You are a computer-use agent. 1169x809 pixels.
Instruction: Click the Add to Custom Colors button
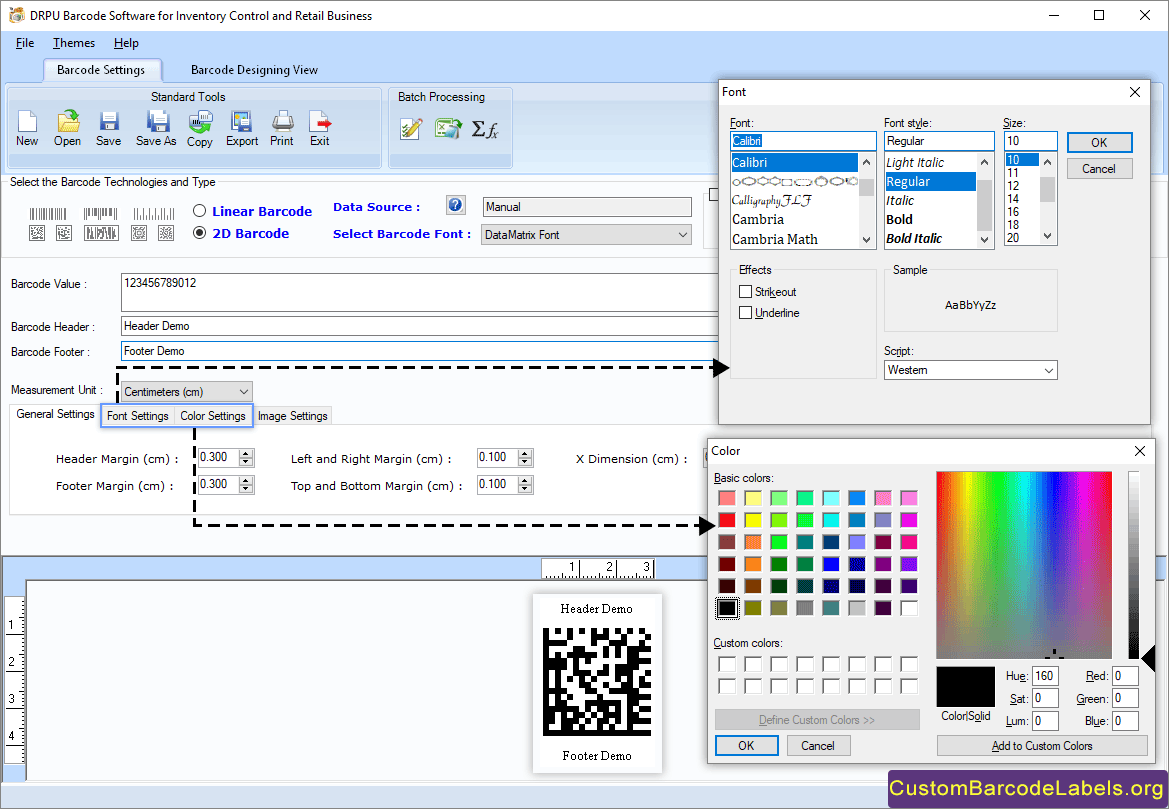click(x=1042, y=746)
